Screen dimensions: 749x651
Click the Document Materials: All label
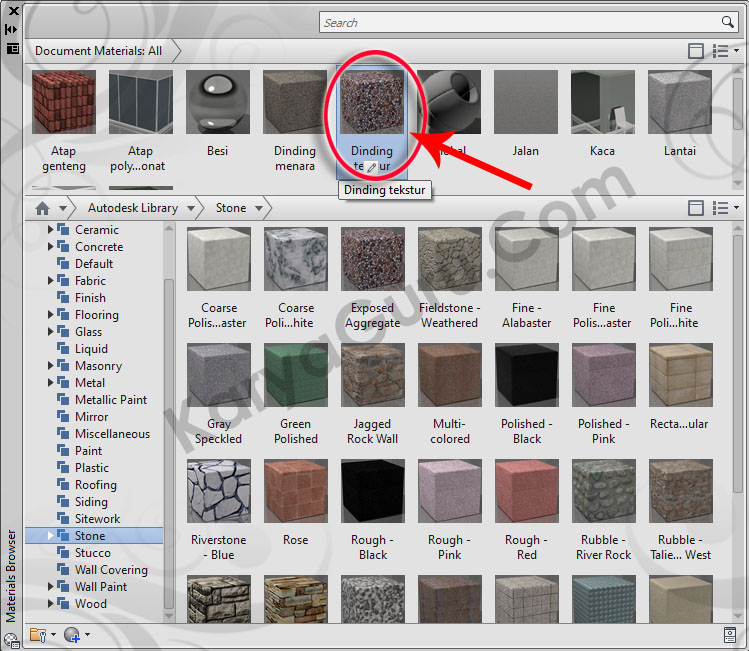coord(98,50)
